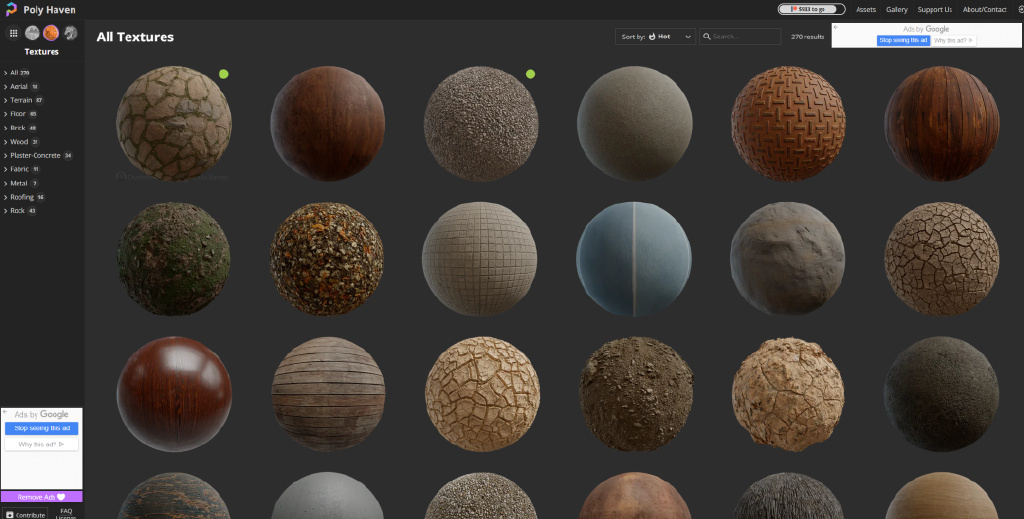Screen dimensions: 1024x519
Task: Go to About/Contact page
Action: tap(984, 10)
